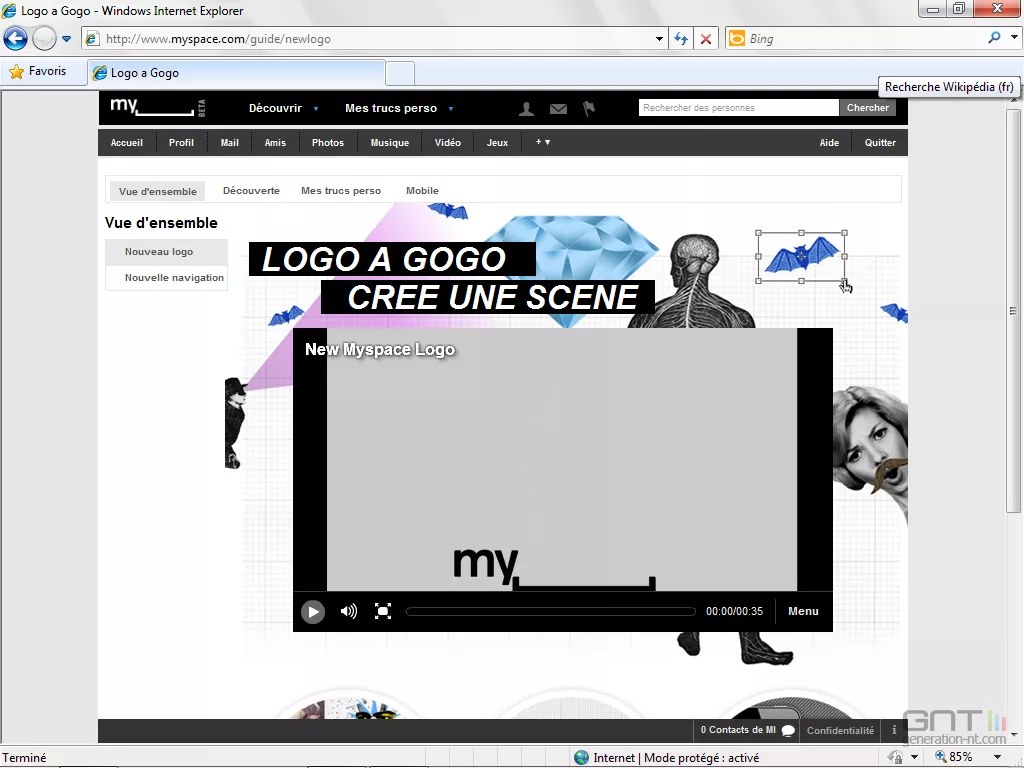The width and height of the screenshot is (1024, 768).
Task: Switch to the Mobile tab
Action: (423, 191)
